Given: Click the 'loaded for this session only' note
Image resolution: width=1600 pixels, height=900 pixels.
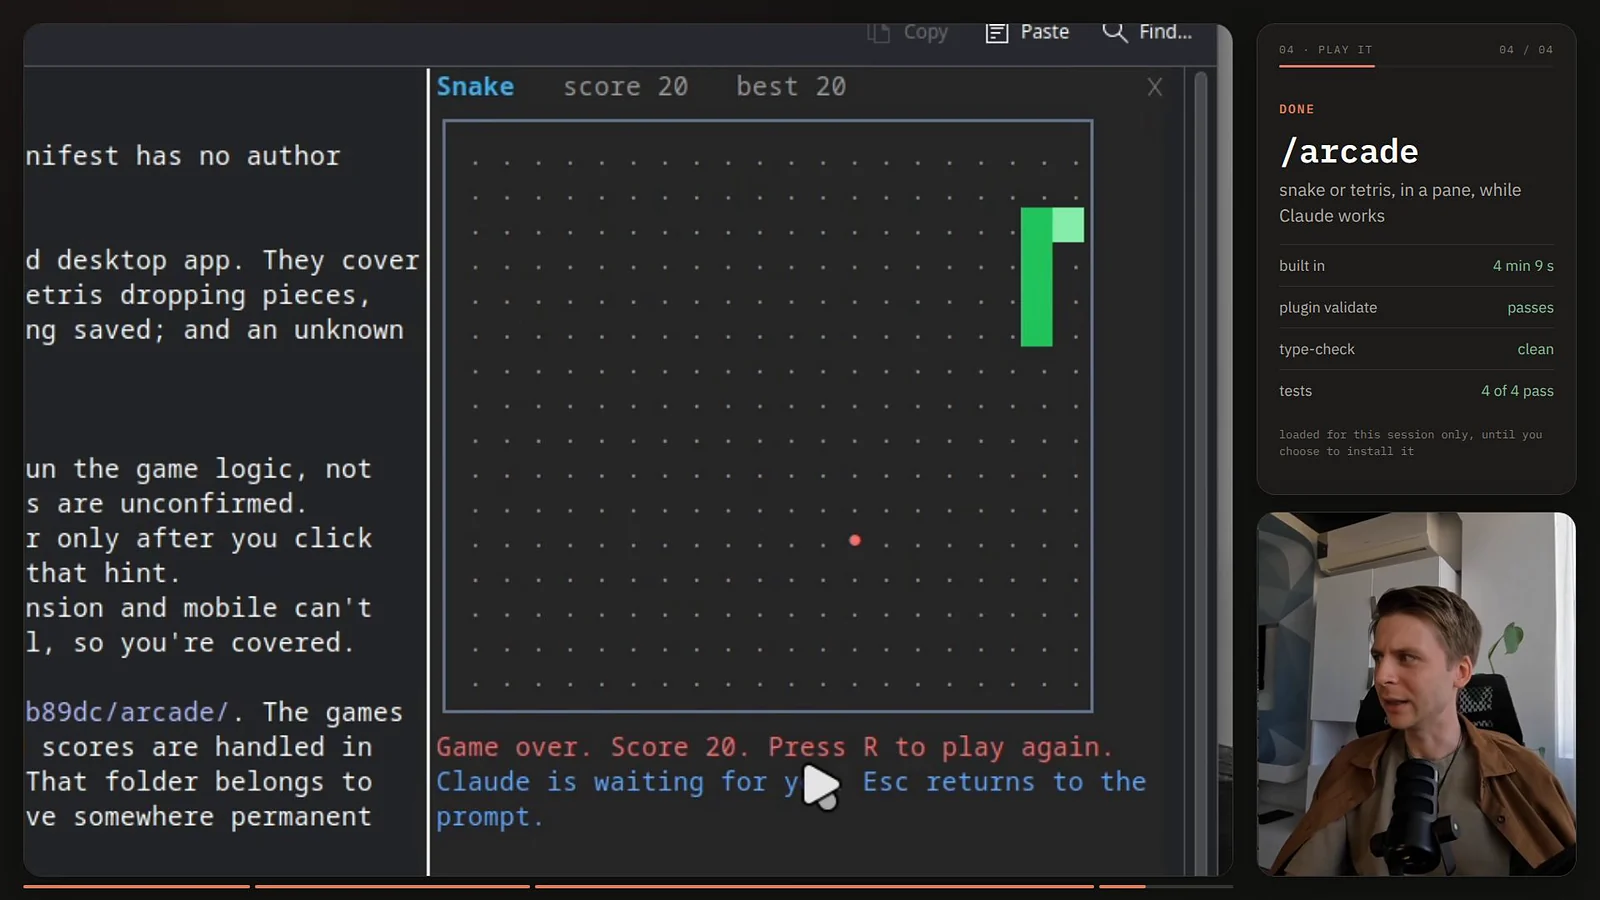Looking at the screenshot, I should tap(1410, 443).
